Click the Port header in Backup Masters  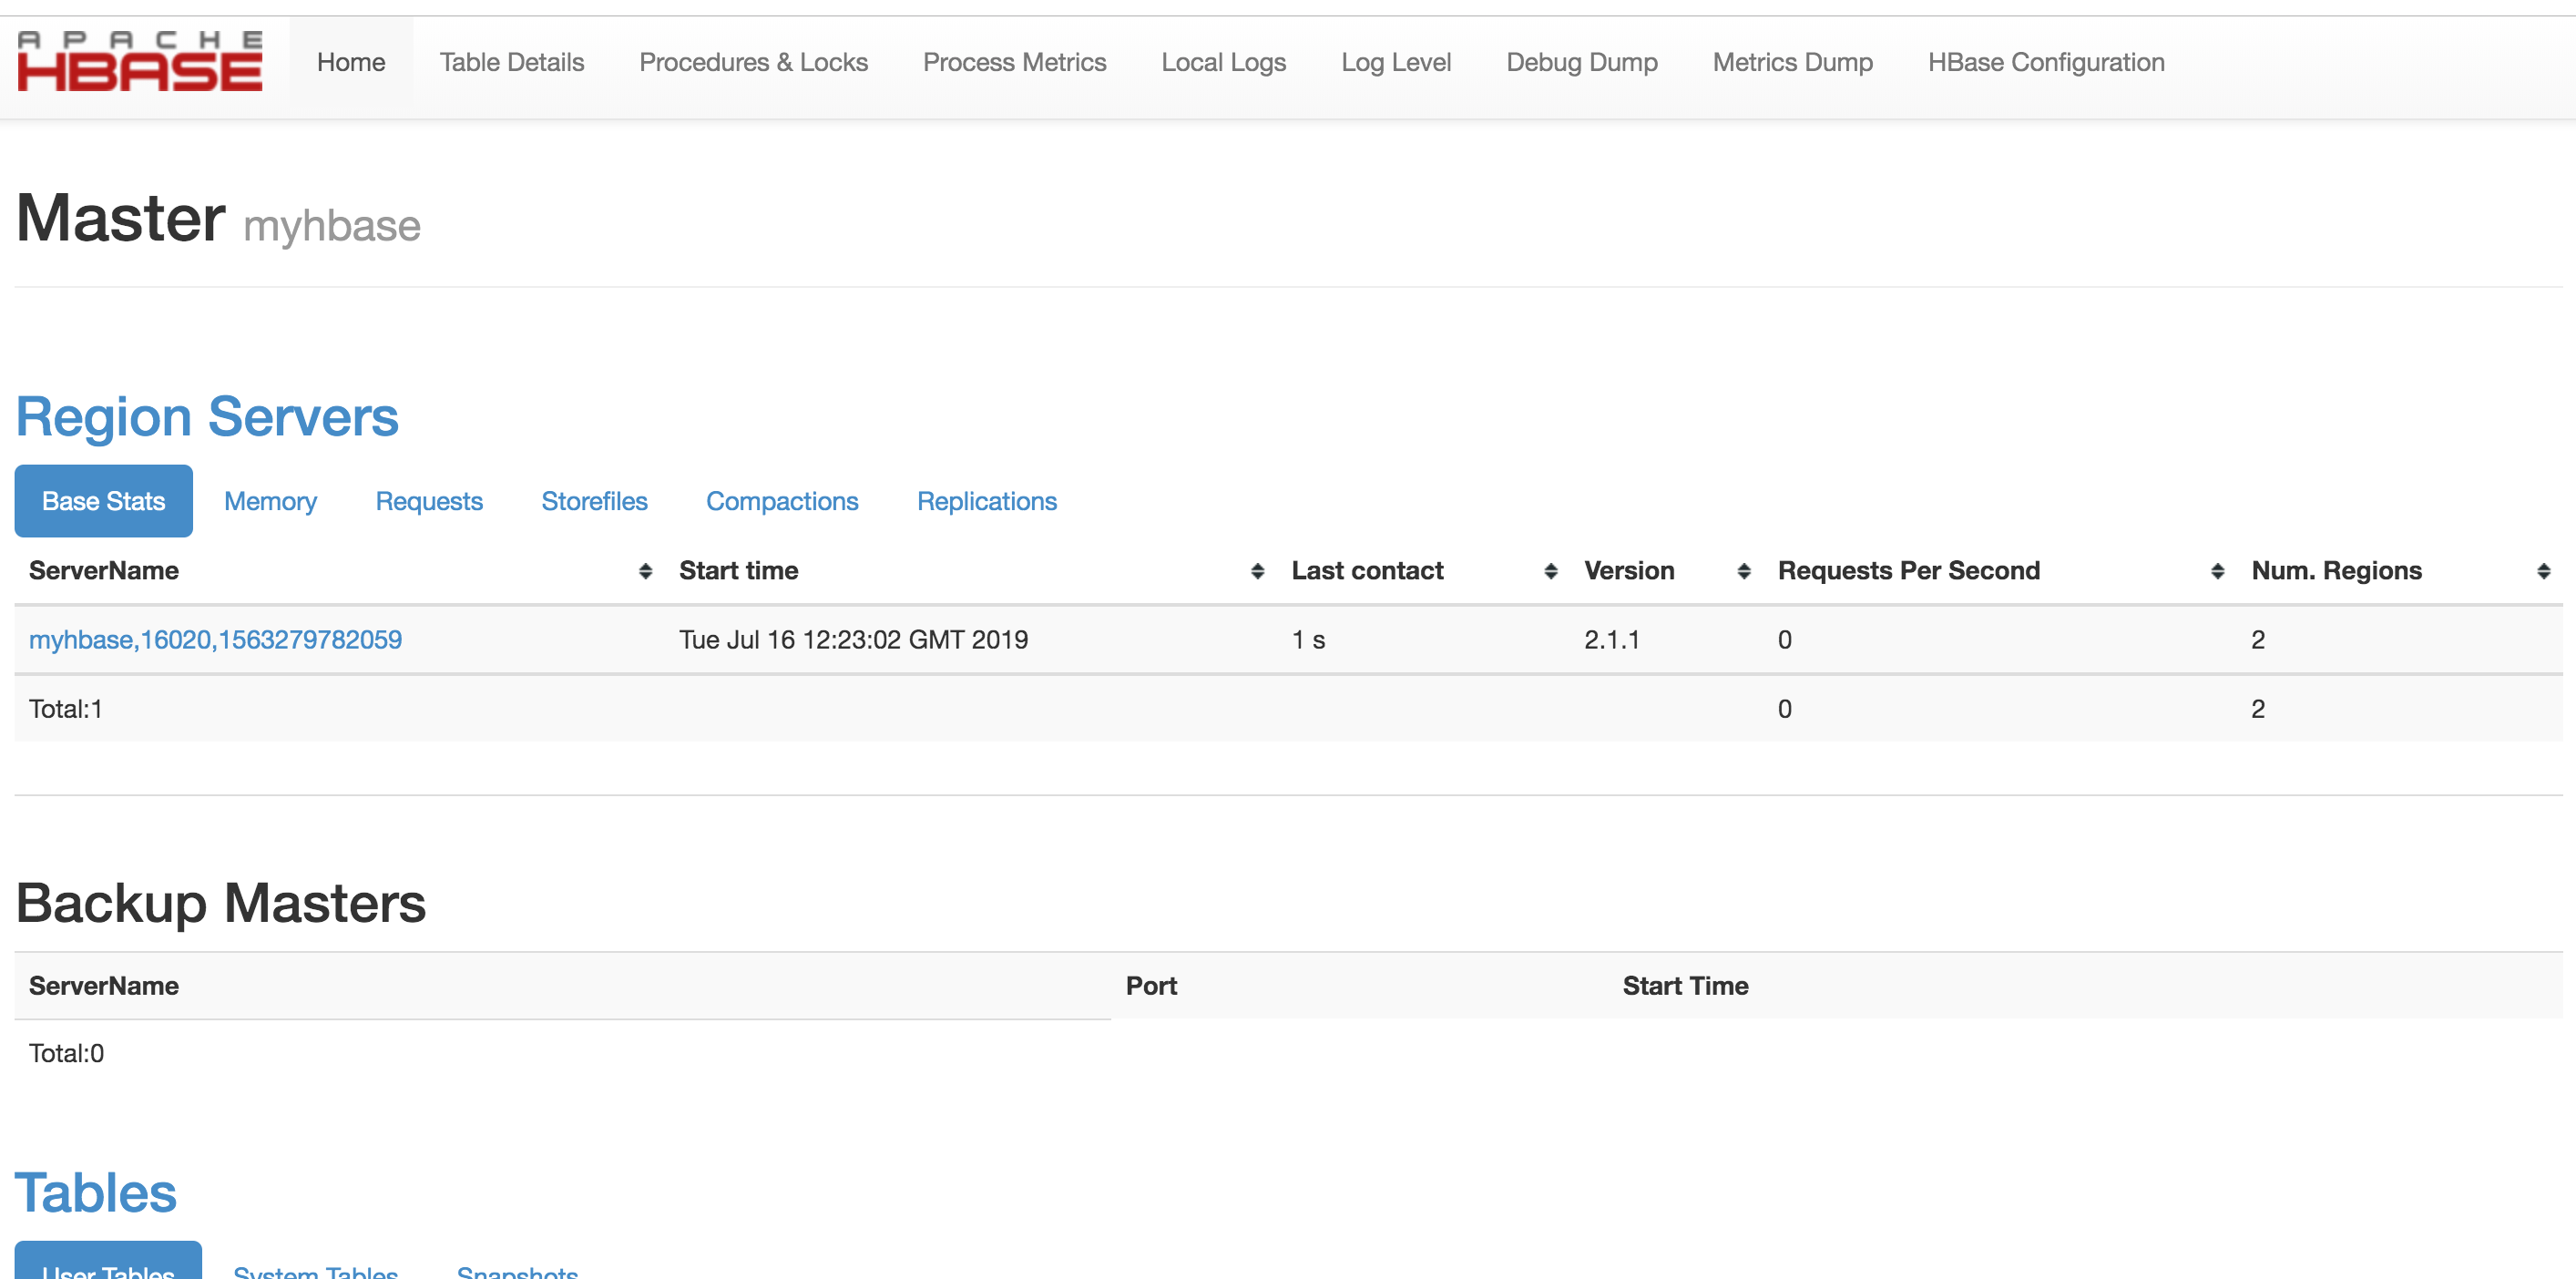(1151, 986)
